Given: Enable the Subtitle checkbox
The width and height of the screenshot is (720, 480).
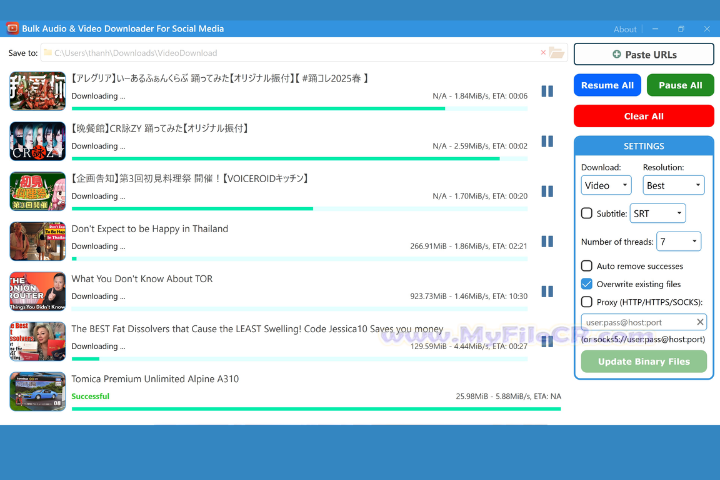Looking at the screenshot, I should click(x=586, y=213).
